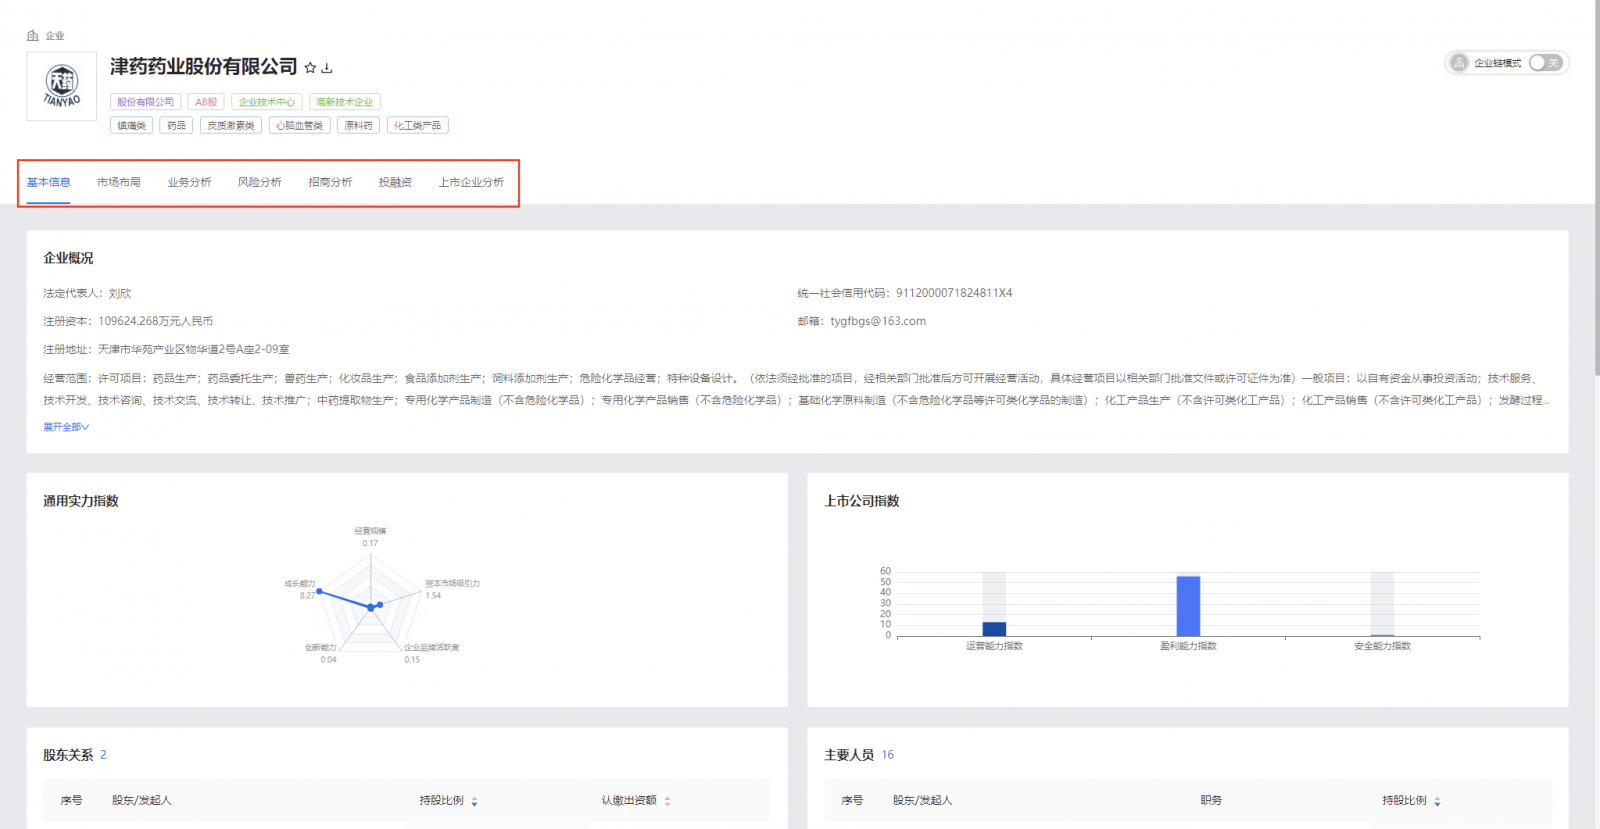This screenshot has width=1600, height=829.
Task: Expand full business scope with 展开全部
Action: [x=66, y=427]
